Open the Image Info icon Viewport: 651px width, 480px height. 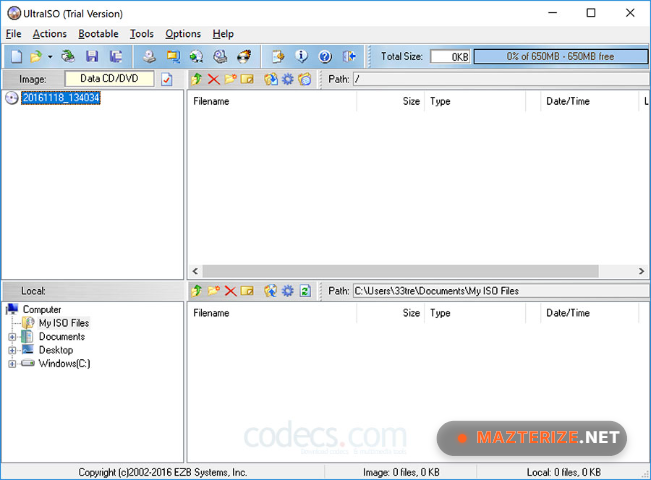[x=301, y=56]
